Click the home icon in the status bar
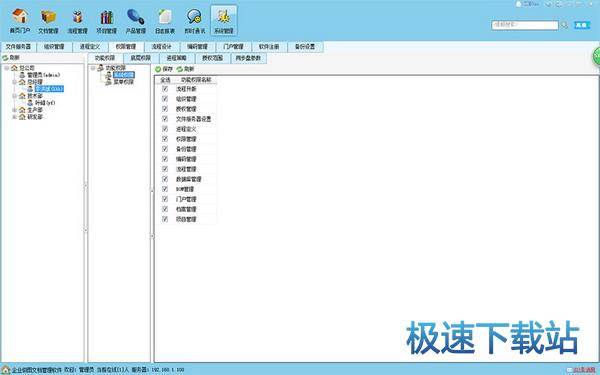Screen dimensions: 600x375 click(5, 370)
